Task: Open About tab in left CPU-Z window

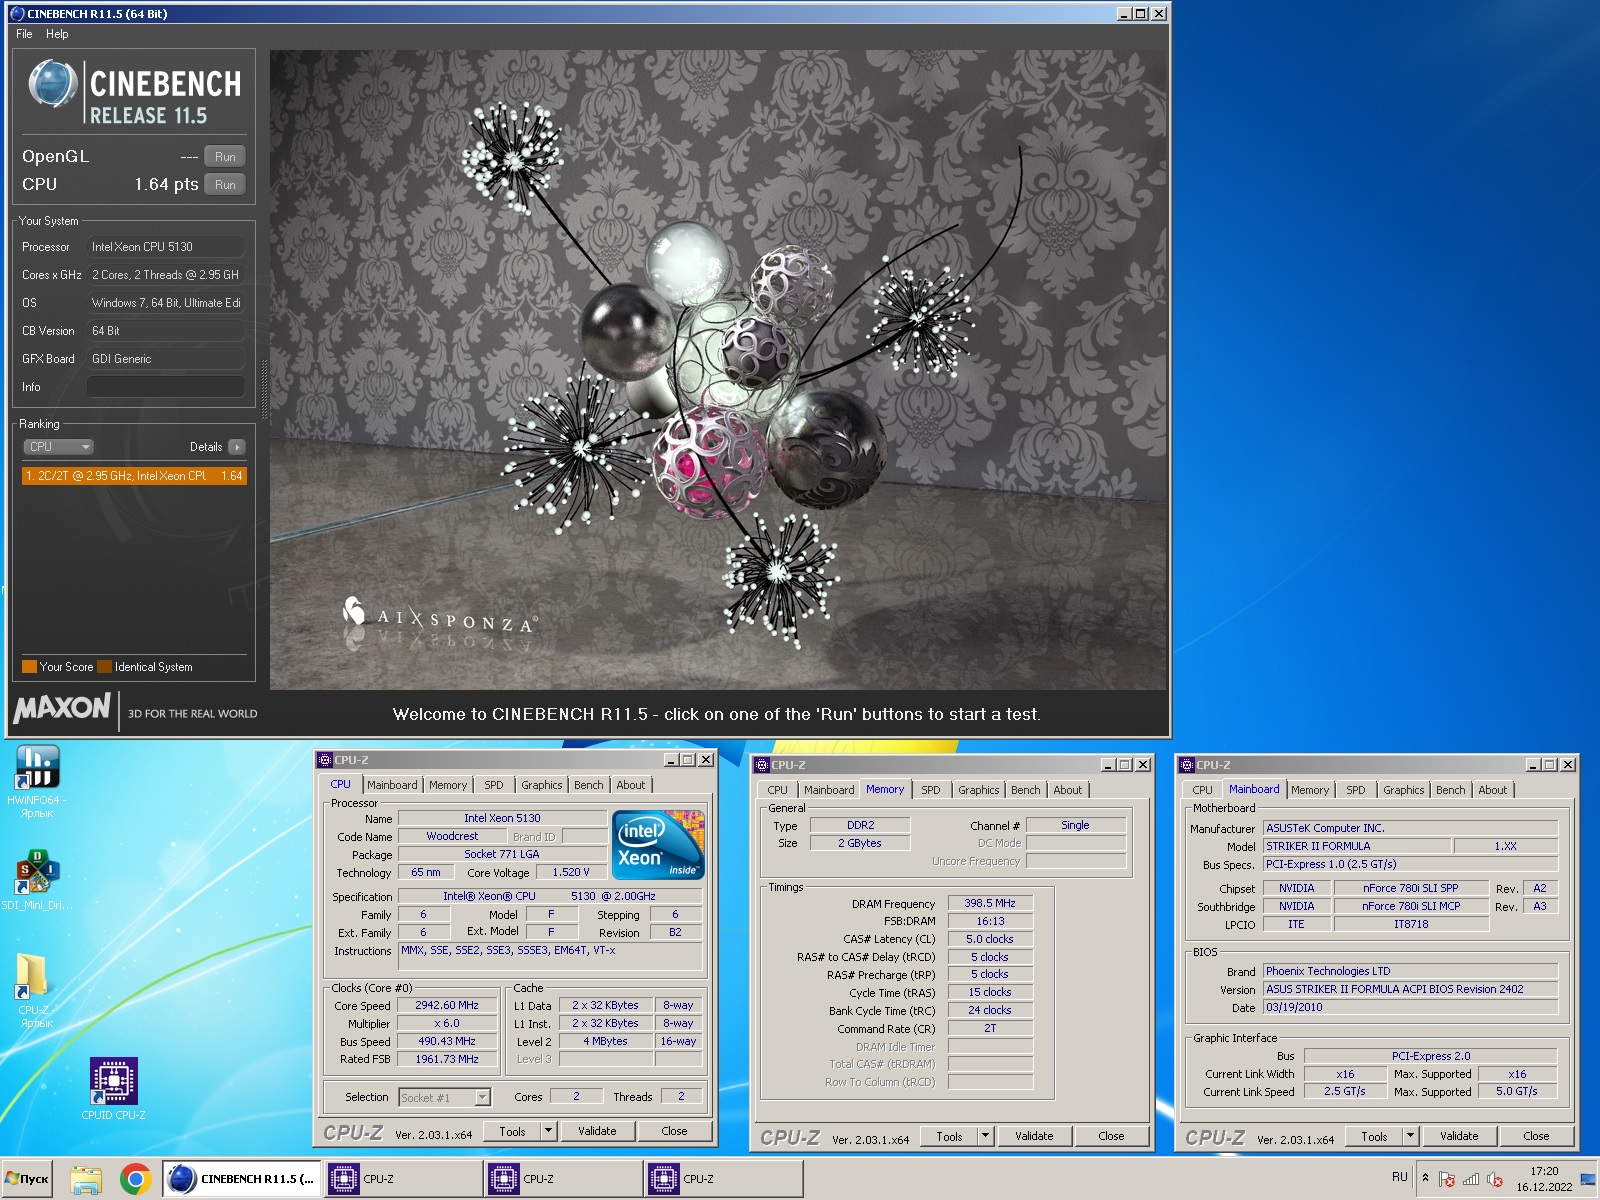Action: pyautogui.click(x=631, y=785)
